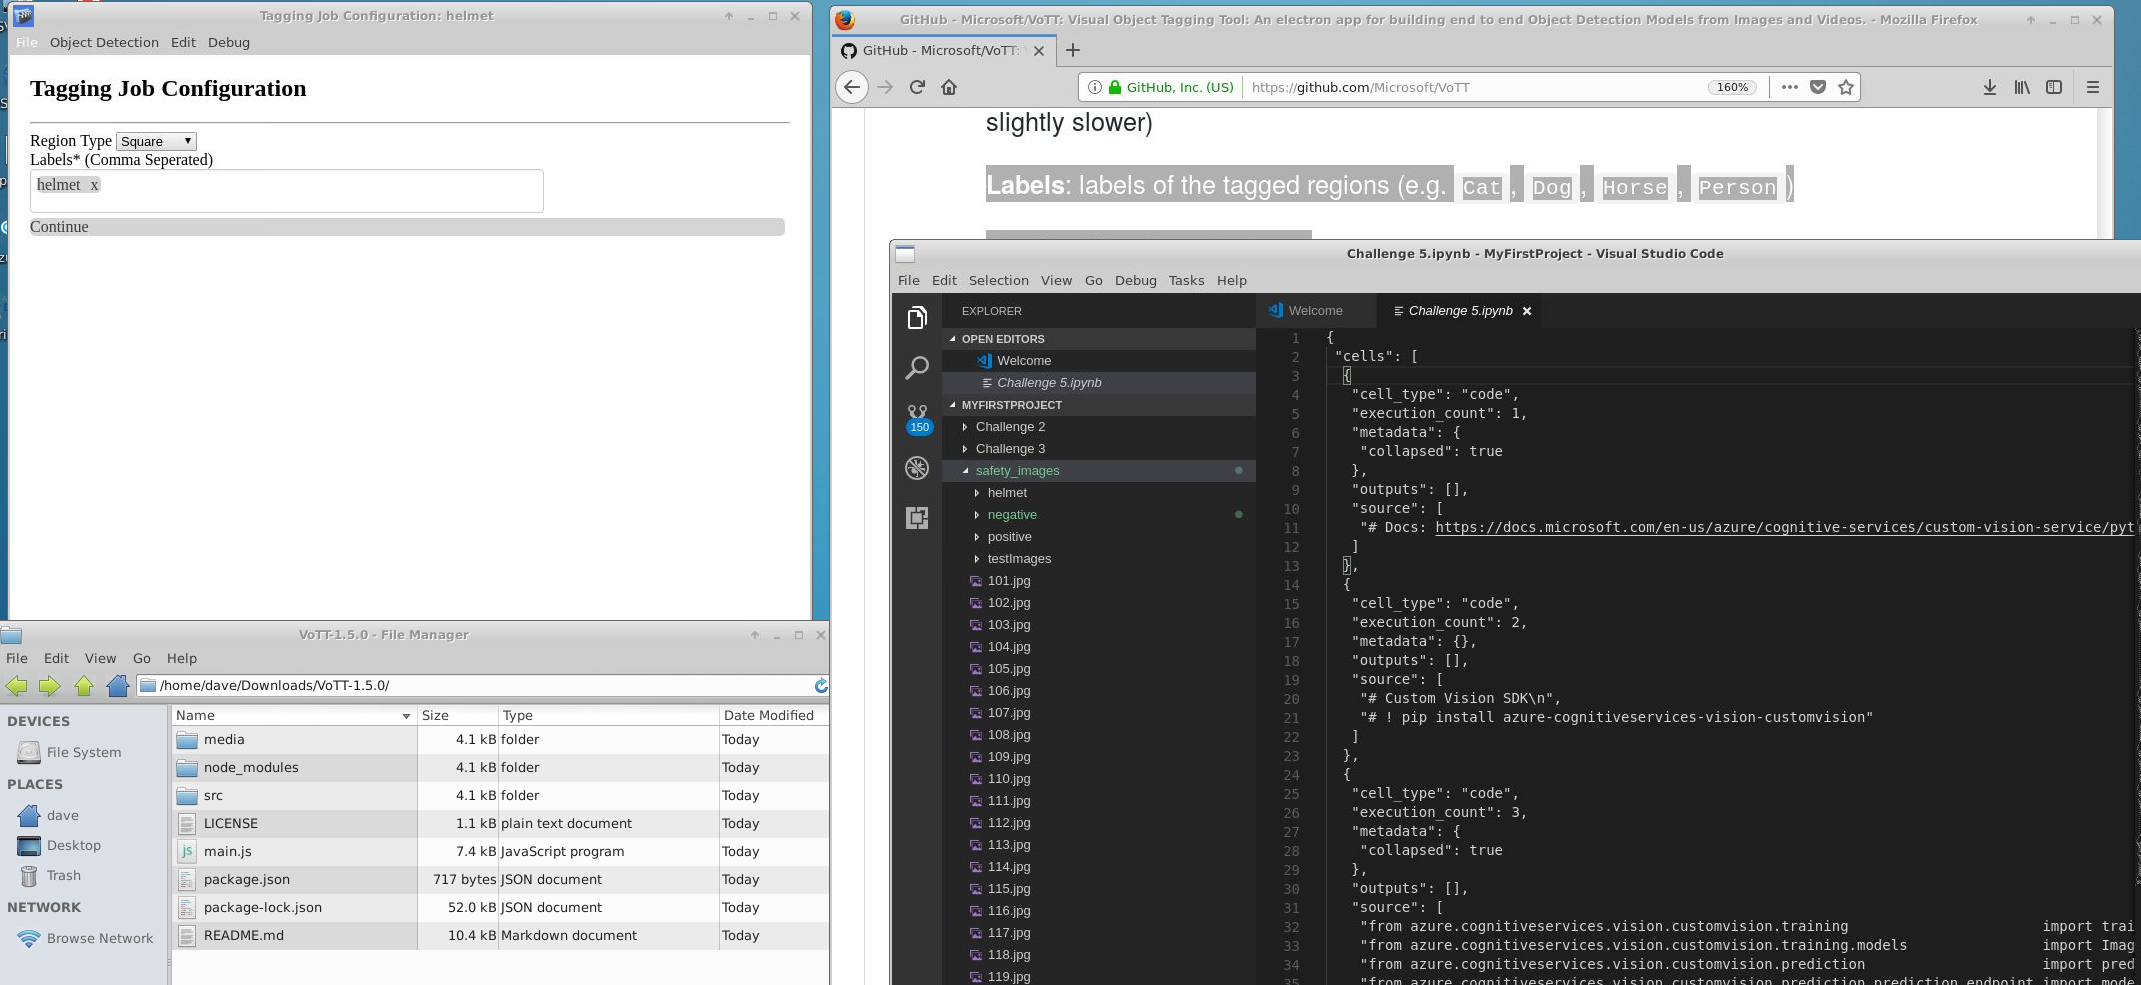Bookmark the current GitHub page

1846,87
